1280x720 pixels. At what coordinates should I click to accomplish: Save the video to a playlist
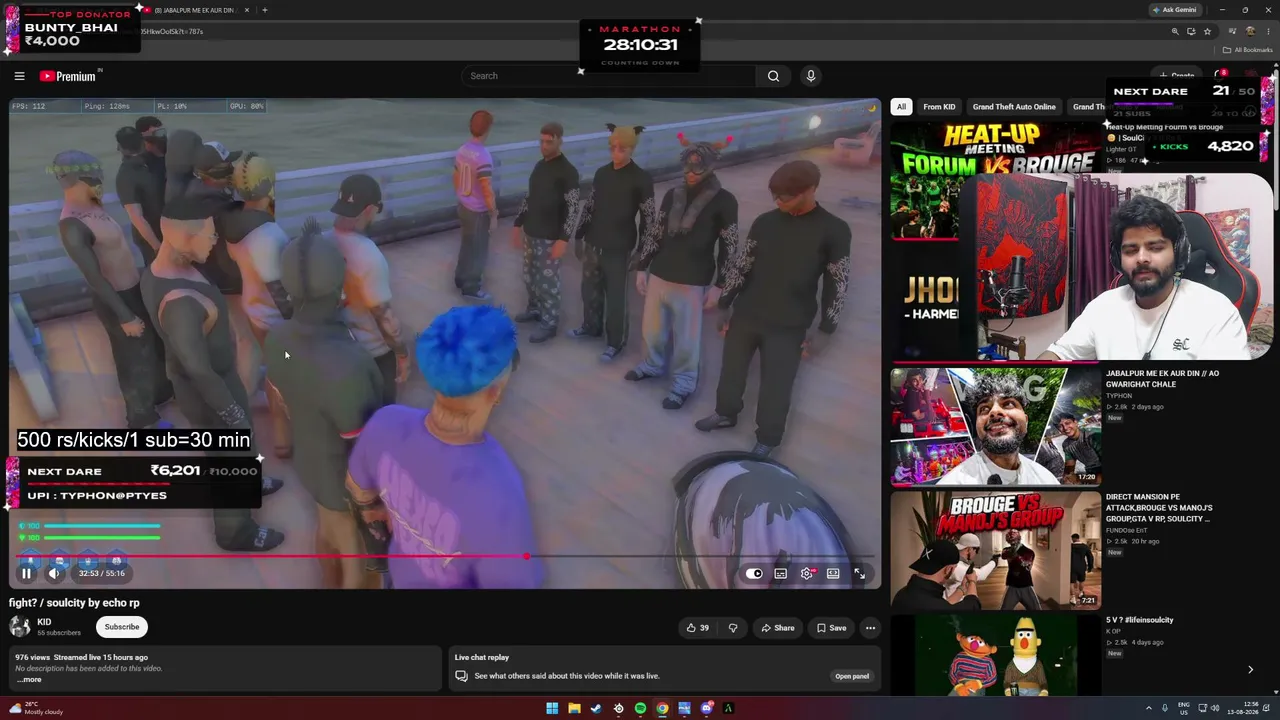pyautogui.click(x=831, y=628)
